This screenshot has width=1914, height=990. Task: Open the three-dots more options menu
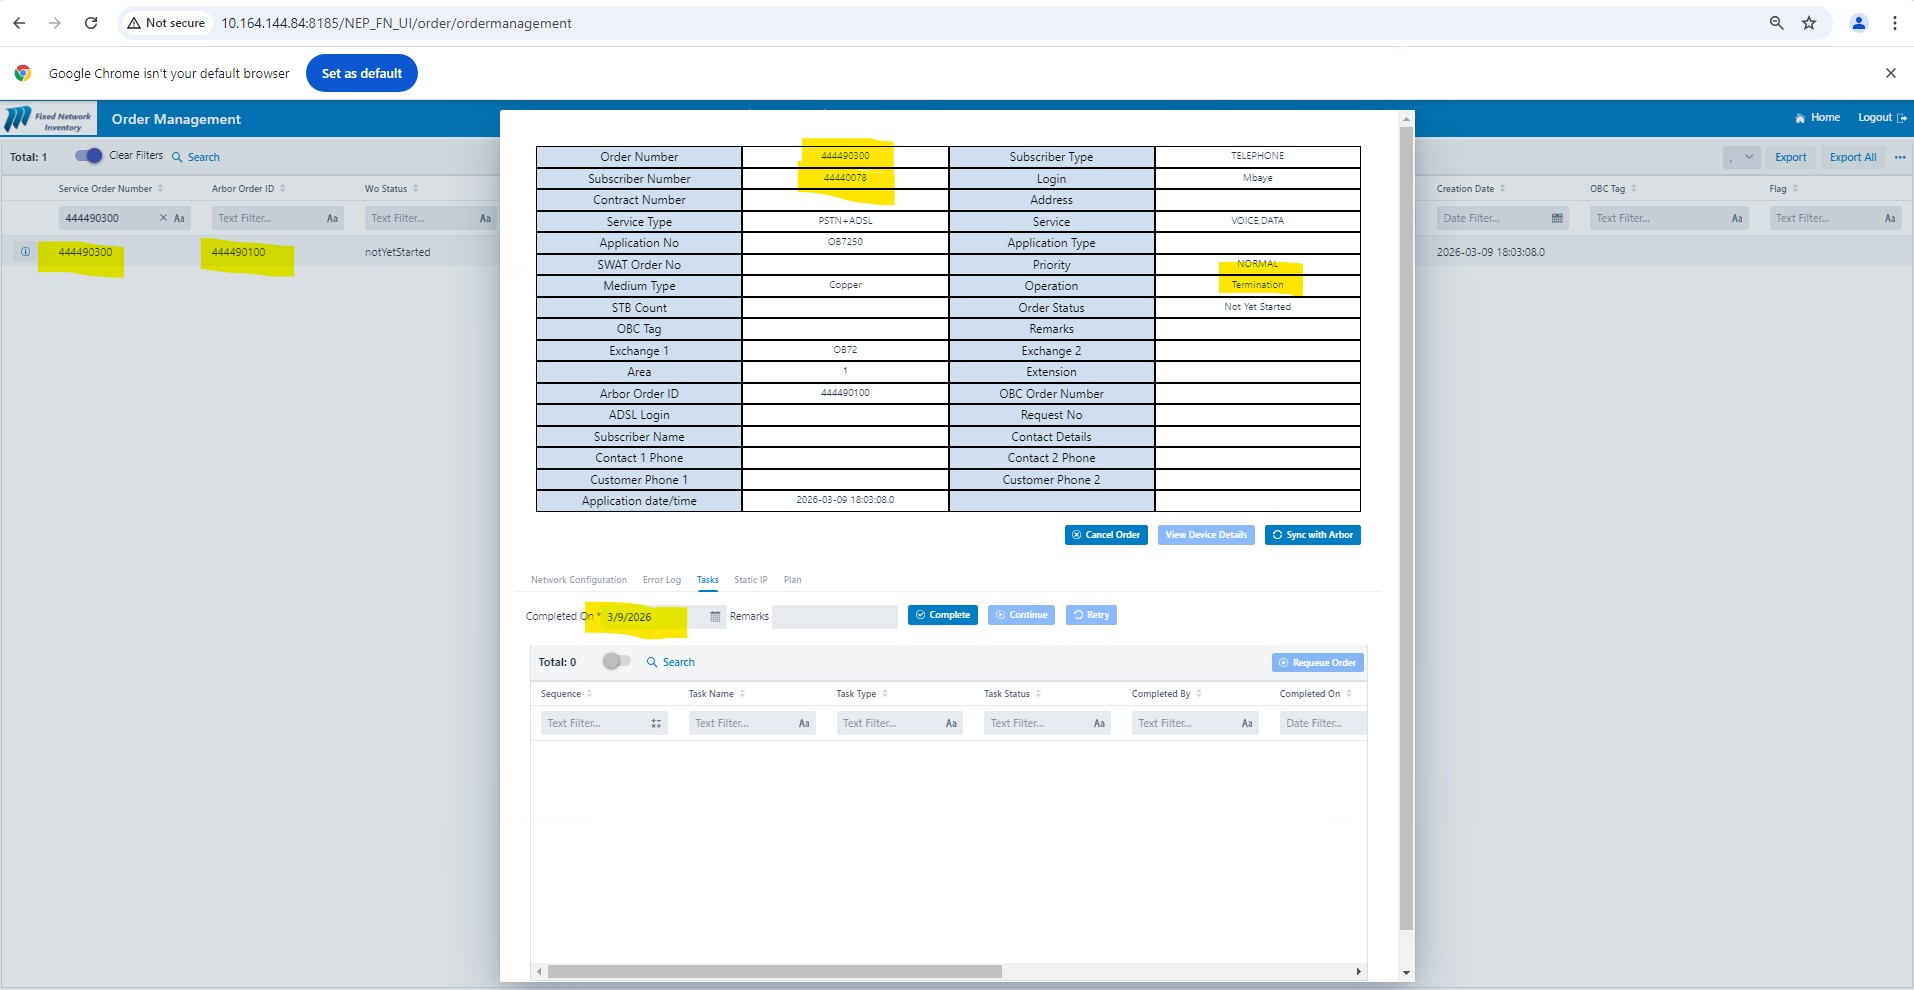[1899, 157]
